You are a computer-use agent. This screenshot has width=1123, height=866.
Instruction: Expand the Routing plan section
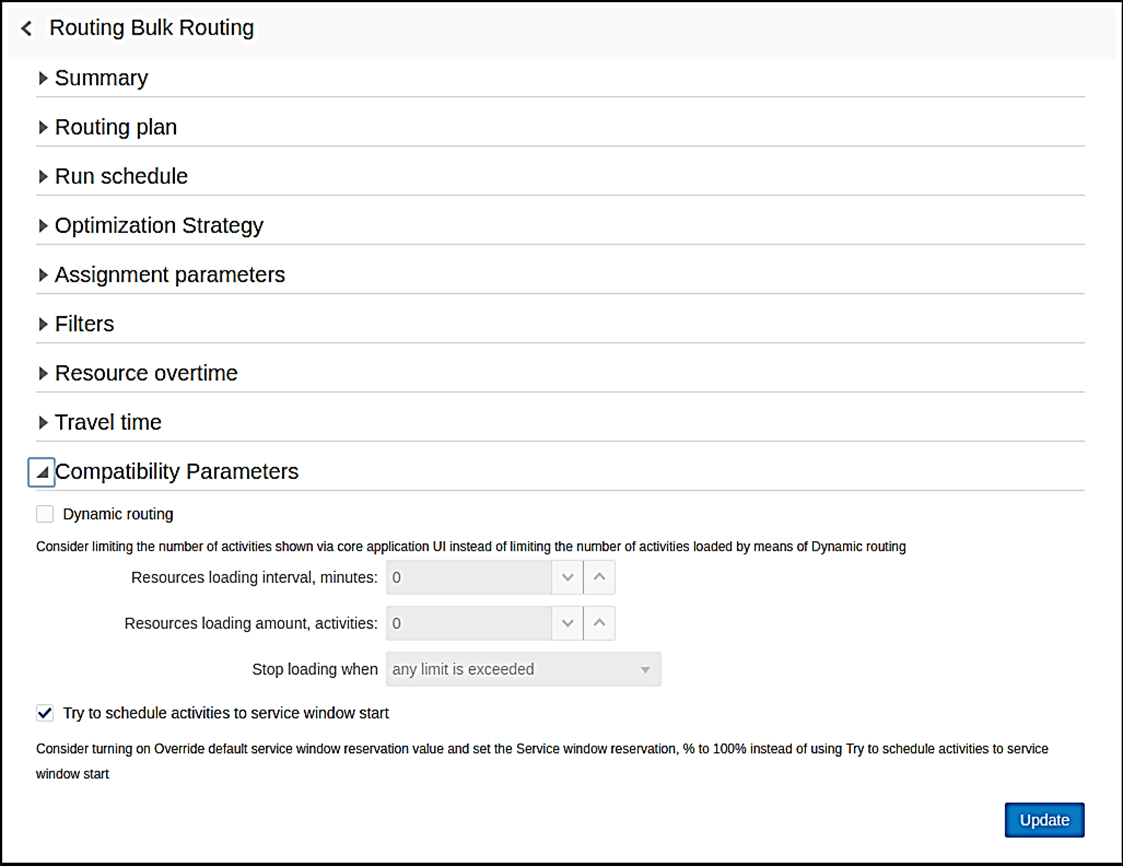click(x=43, y=127)
